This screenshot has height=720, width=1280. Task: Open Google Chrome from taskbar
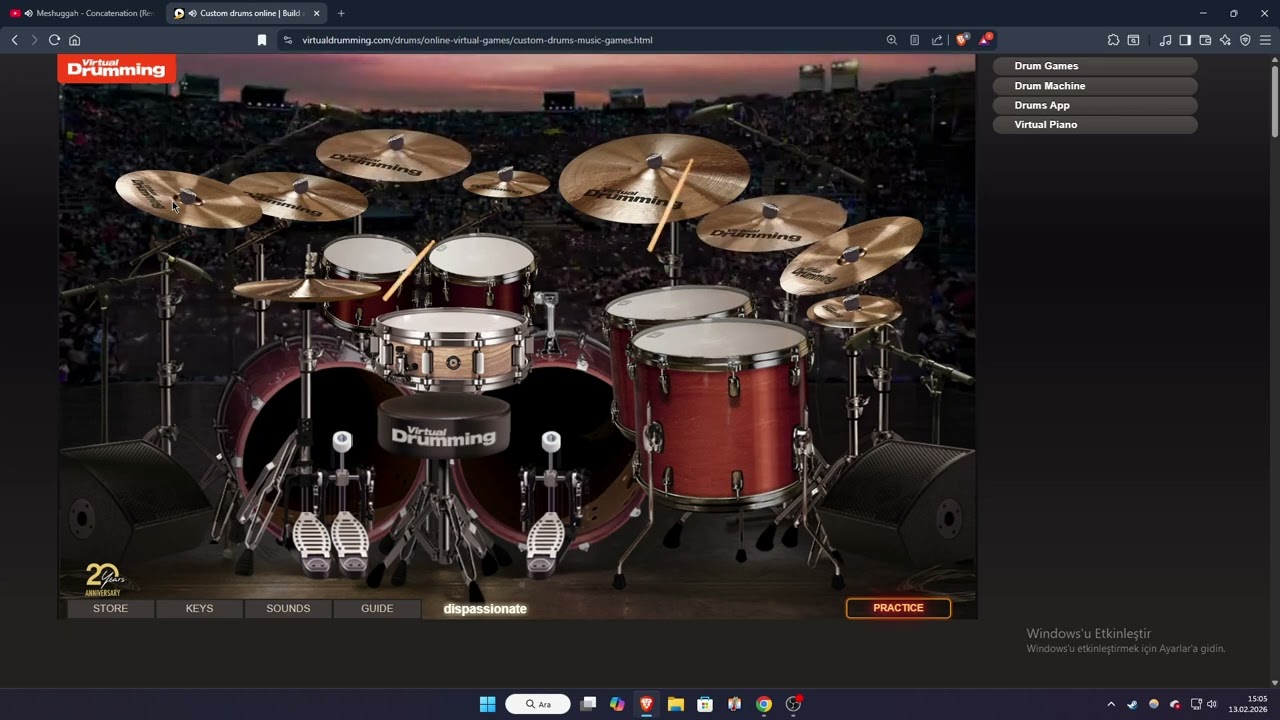(x=764, y=704)
